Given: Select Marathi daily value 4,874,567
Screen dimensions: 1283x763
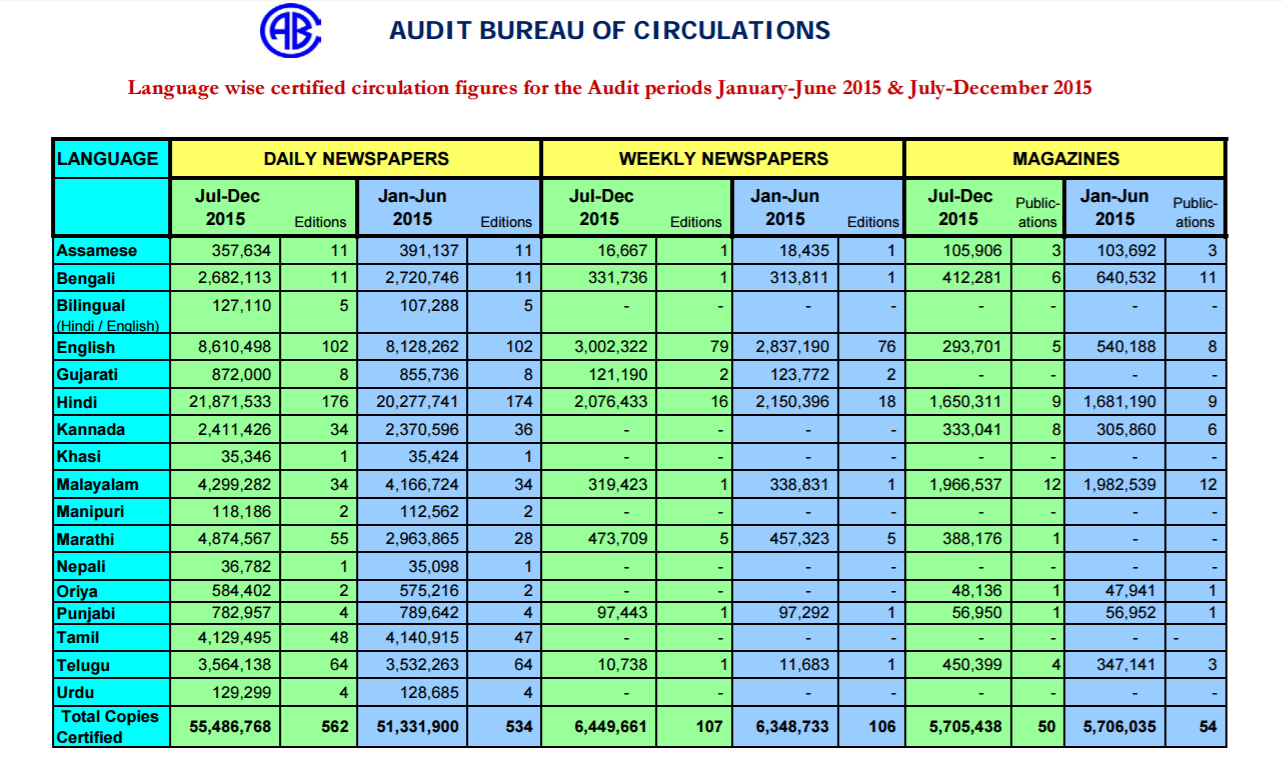Looking at the screenshot, I should click(x=234, y=539).
